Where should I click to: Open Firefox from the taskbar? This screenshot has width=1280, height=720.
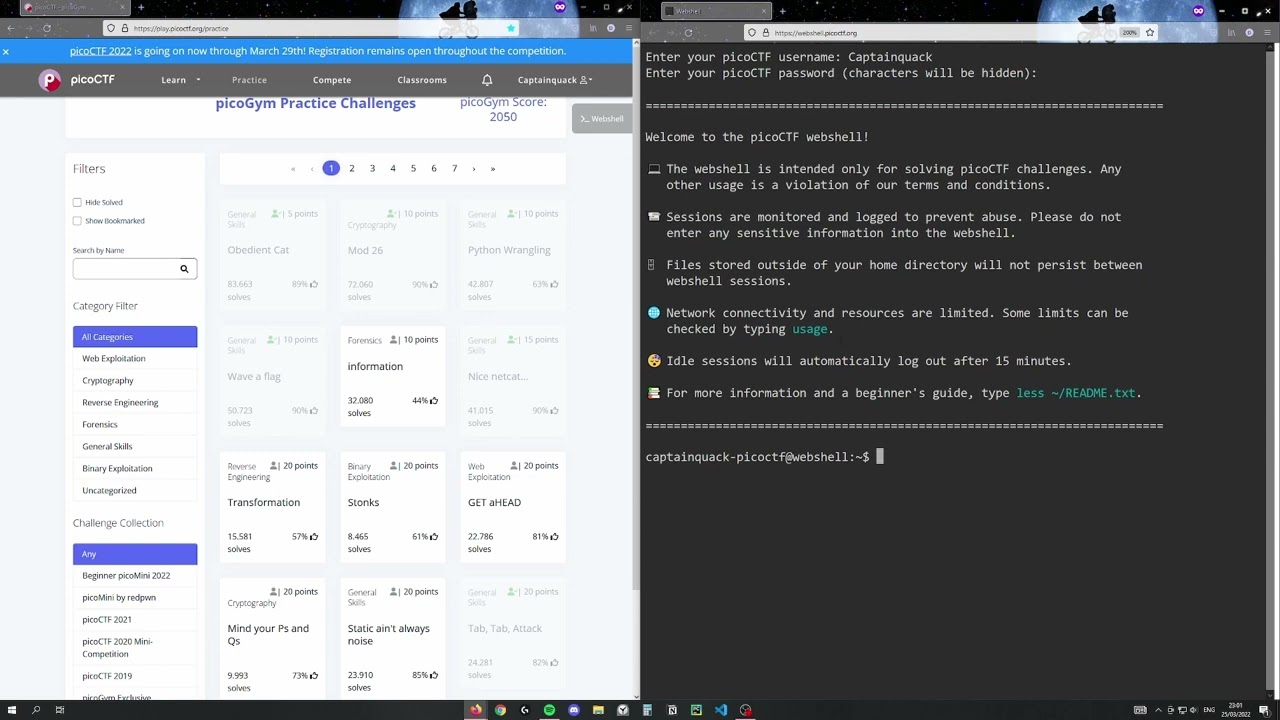point(476,710)
